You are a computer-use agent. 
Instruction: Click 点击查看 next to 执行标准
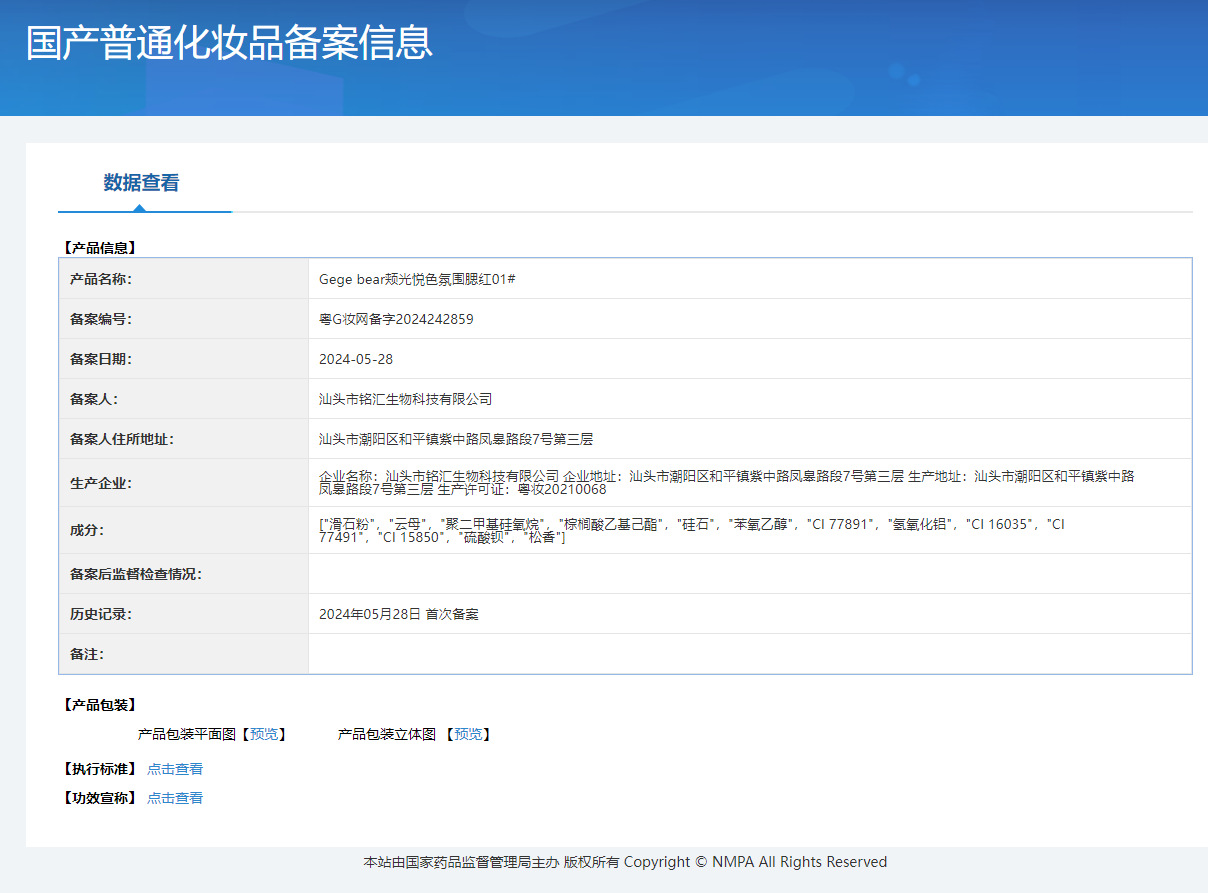coord(174,768)
